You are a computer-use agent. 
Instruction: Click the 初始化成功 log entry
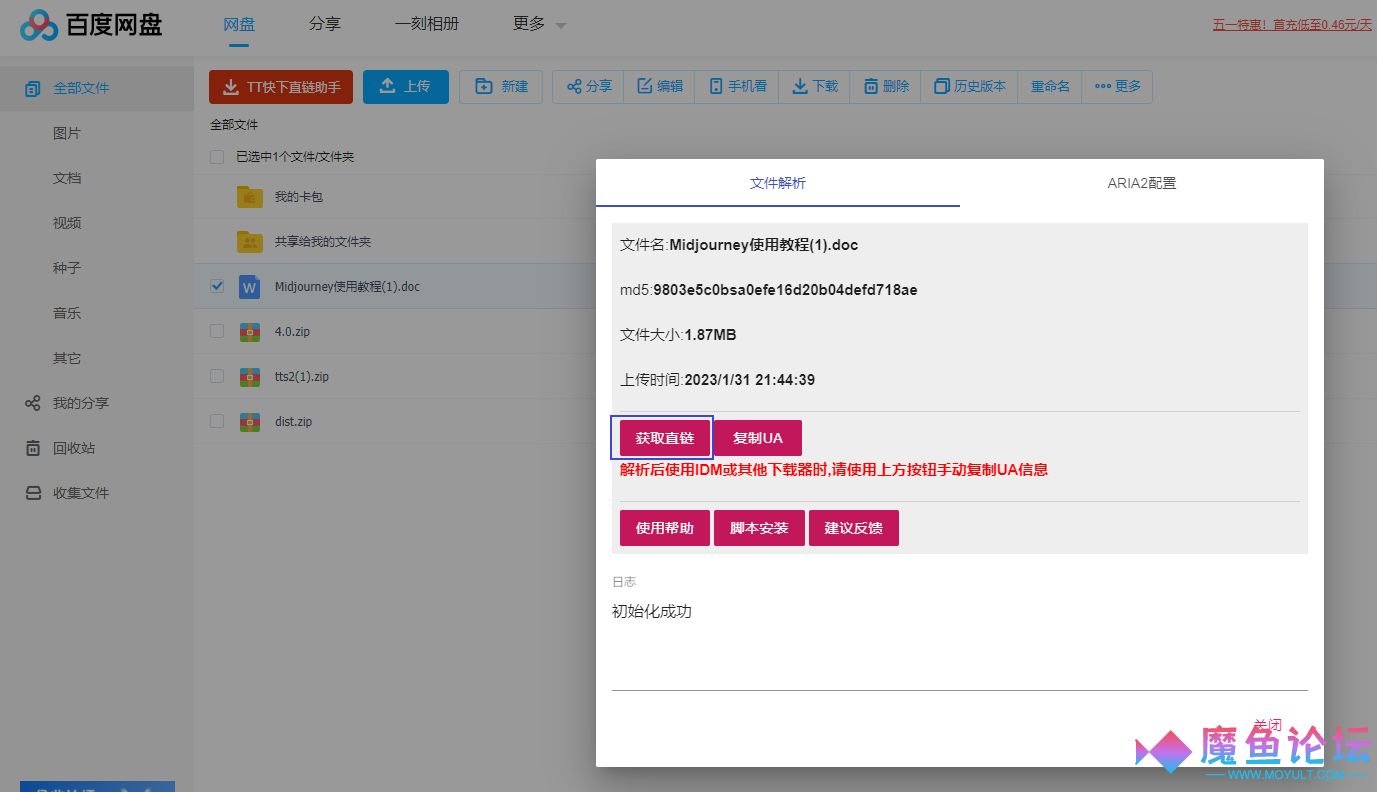tap(652, 611)
